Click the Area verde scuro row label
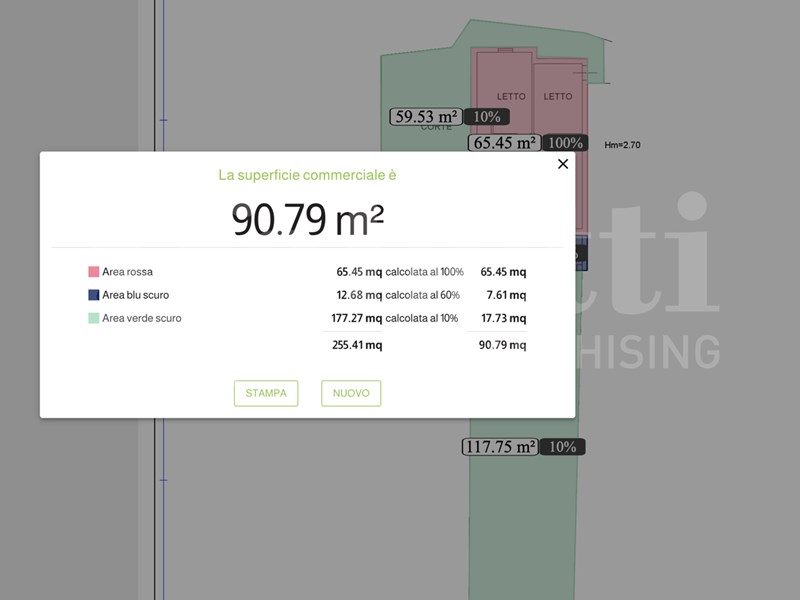Viewport: 800px width, 600px height. pos(142,318)
